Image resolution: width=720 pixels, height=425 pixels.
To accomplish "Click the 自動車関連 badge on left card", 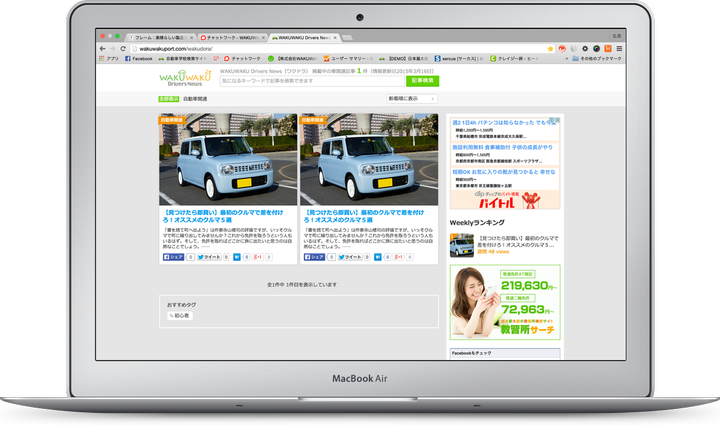I will (172, 120).
